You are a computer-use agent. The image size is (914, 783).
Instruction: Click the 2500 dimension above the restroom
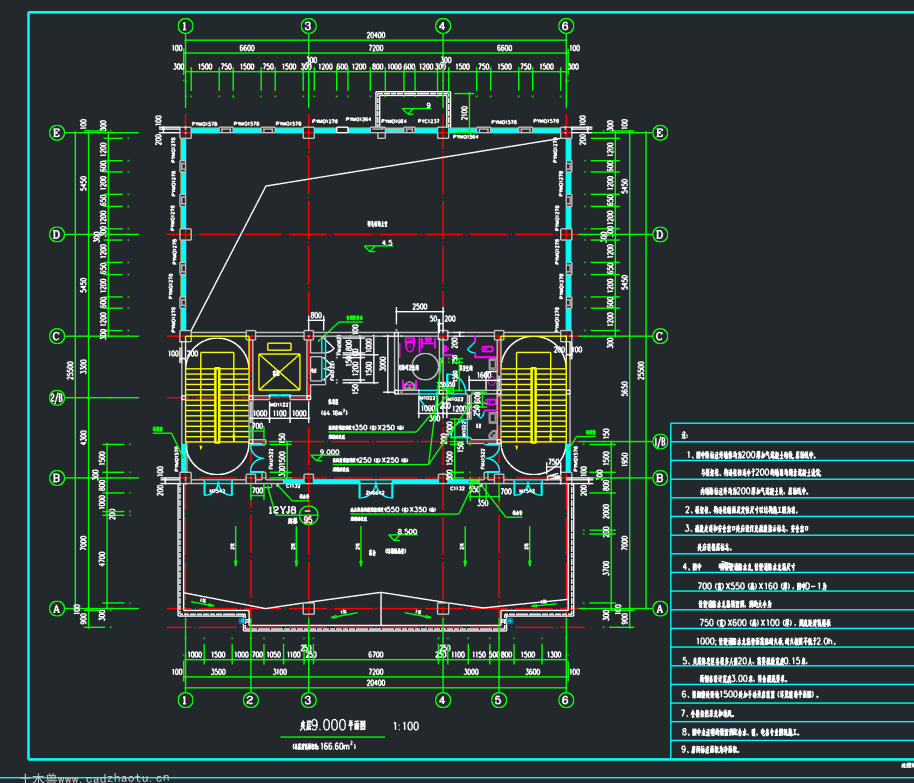(x=420, y=307)
